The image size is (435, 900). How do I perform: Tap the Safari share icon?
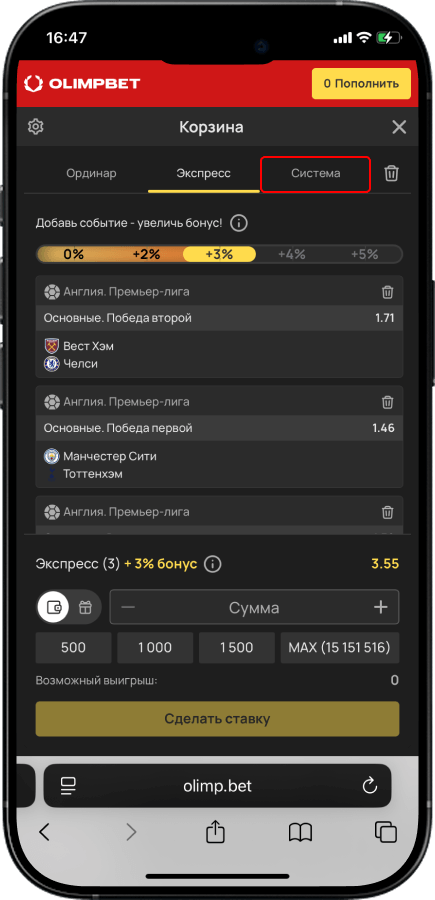pyautogui.click(x=214, y=832)
